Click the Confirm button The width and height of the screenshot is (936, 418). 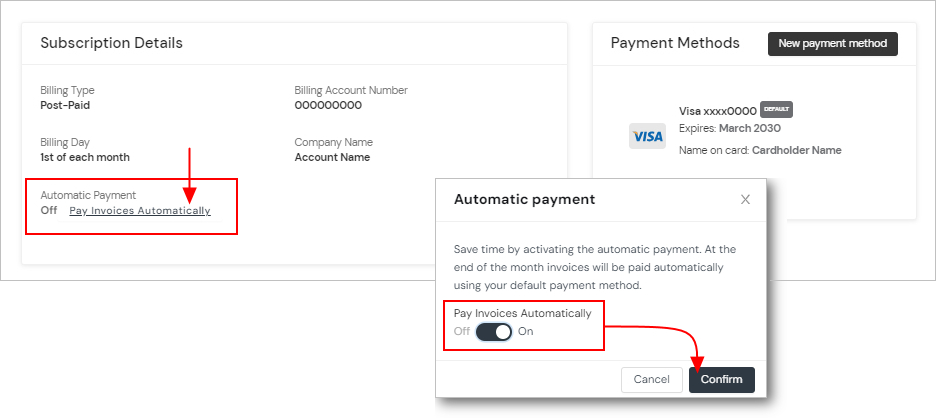pyautogui.click(x=721, y=380)
